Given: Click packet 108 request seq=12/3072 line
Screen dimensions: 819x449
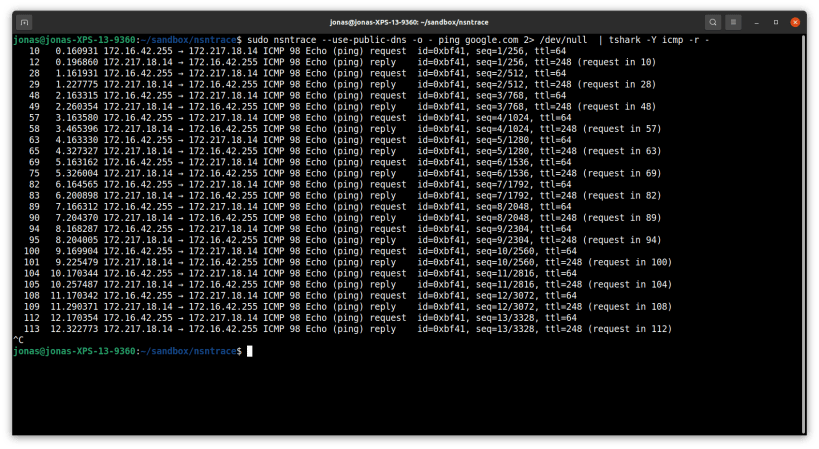Looking at the screenshot, I should pyautogui.click(x=300, y=296).
